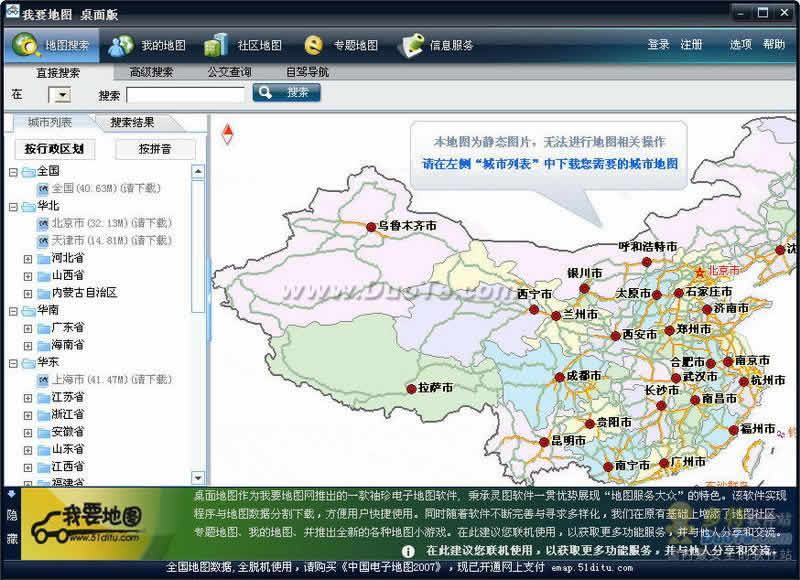
Task: Select the 搜索结果 tab
Action: [133, 122]
